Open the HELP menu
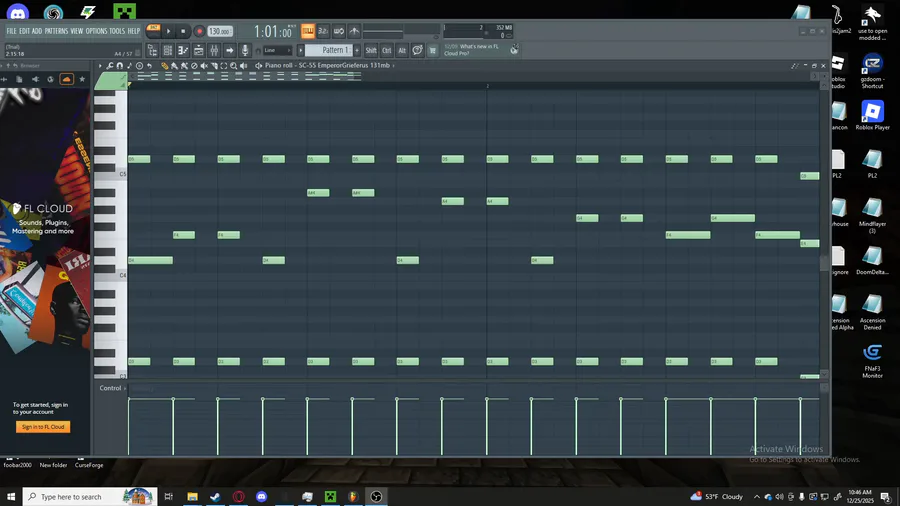The height and width of the screenshot is (506, 900). click(134, 31)
